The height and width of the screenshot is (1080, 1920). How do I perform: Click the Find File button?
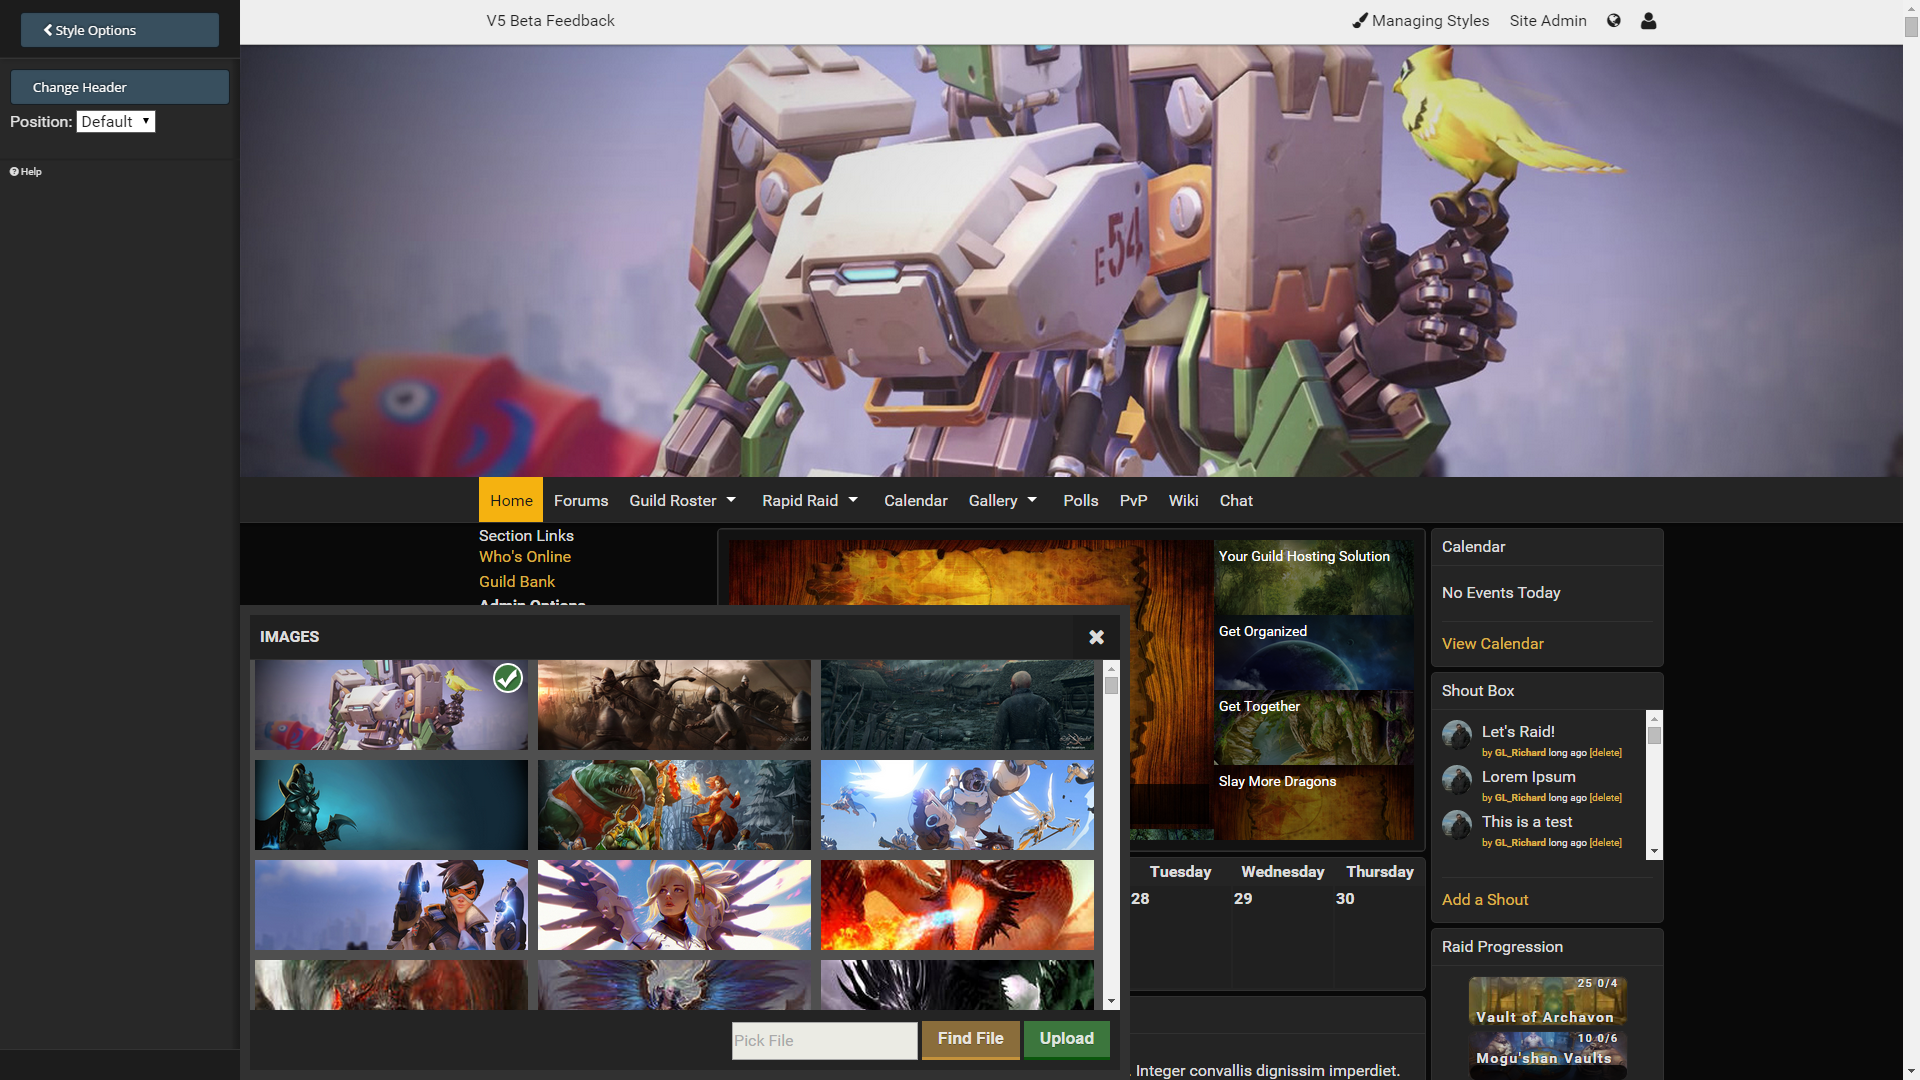(x=970, y=1039)
